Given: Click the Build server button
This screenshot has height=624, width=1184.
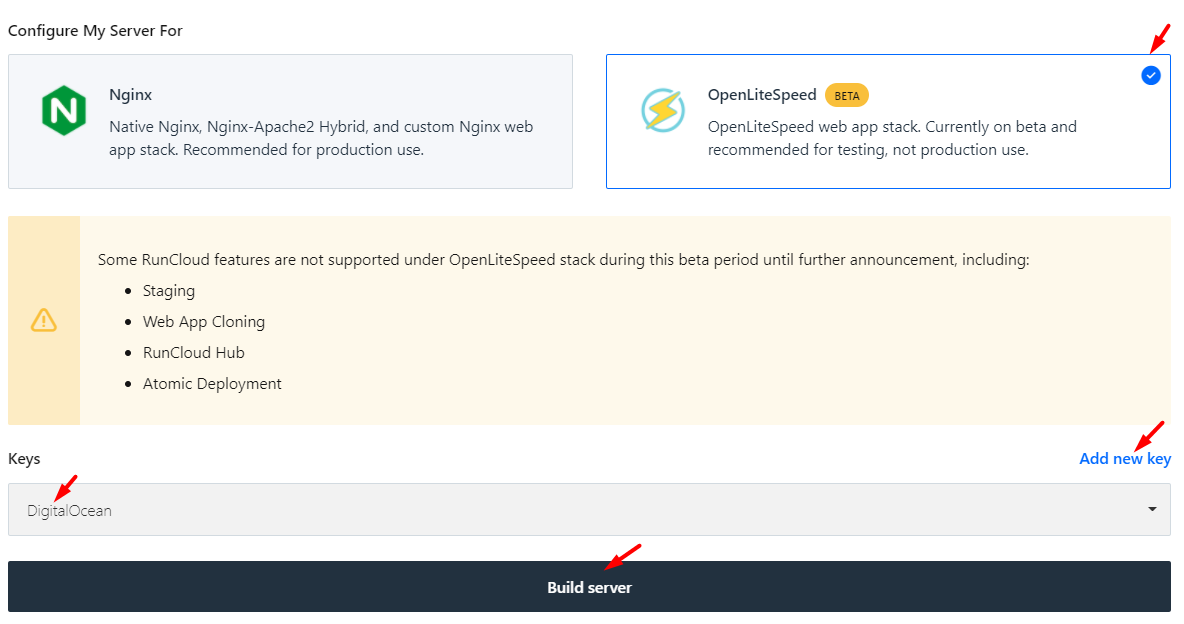Looking at the screenshot, I should pos(589,587).
